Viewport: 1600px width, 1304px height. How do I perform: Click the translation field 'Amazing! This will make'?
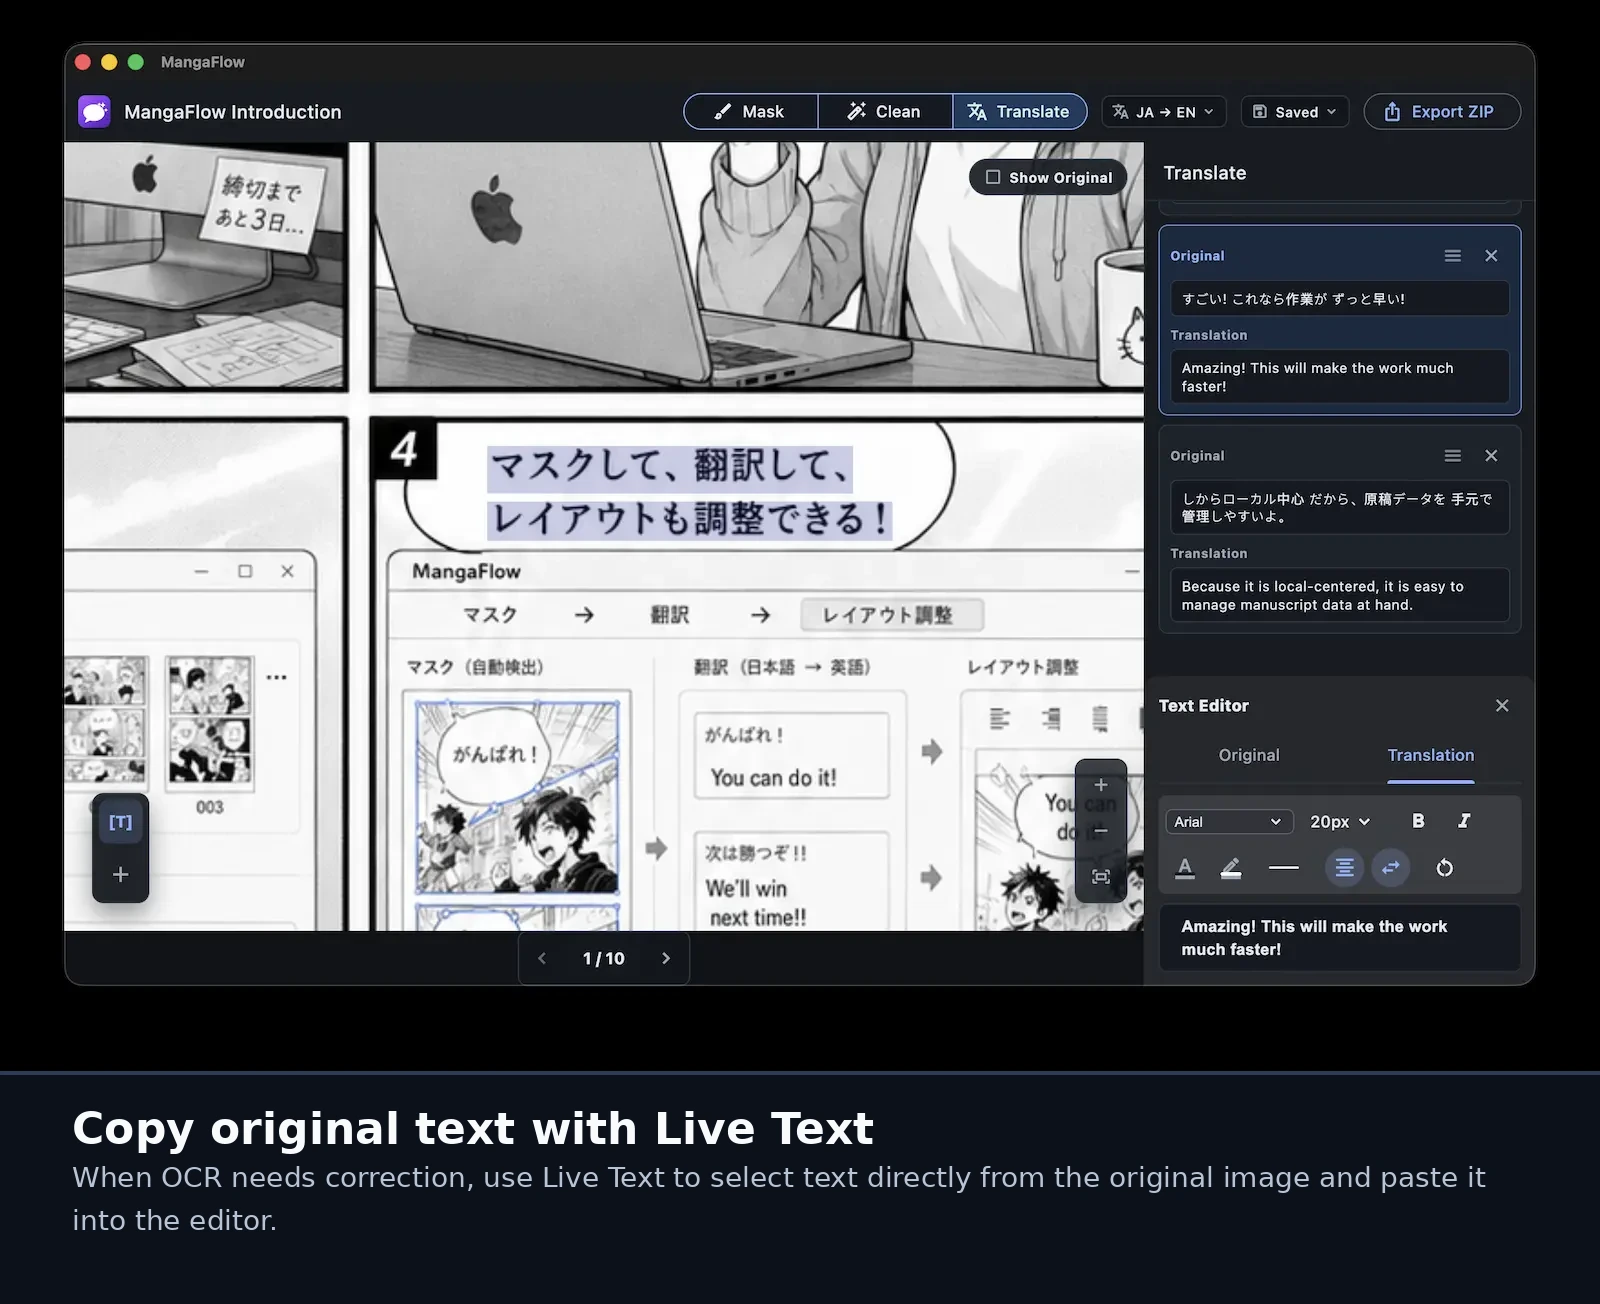(x=1340, y=377)
